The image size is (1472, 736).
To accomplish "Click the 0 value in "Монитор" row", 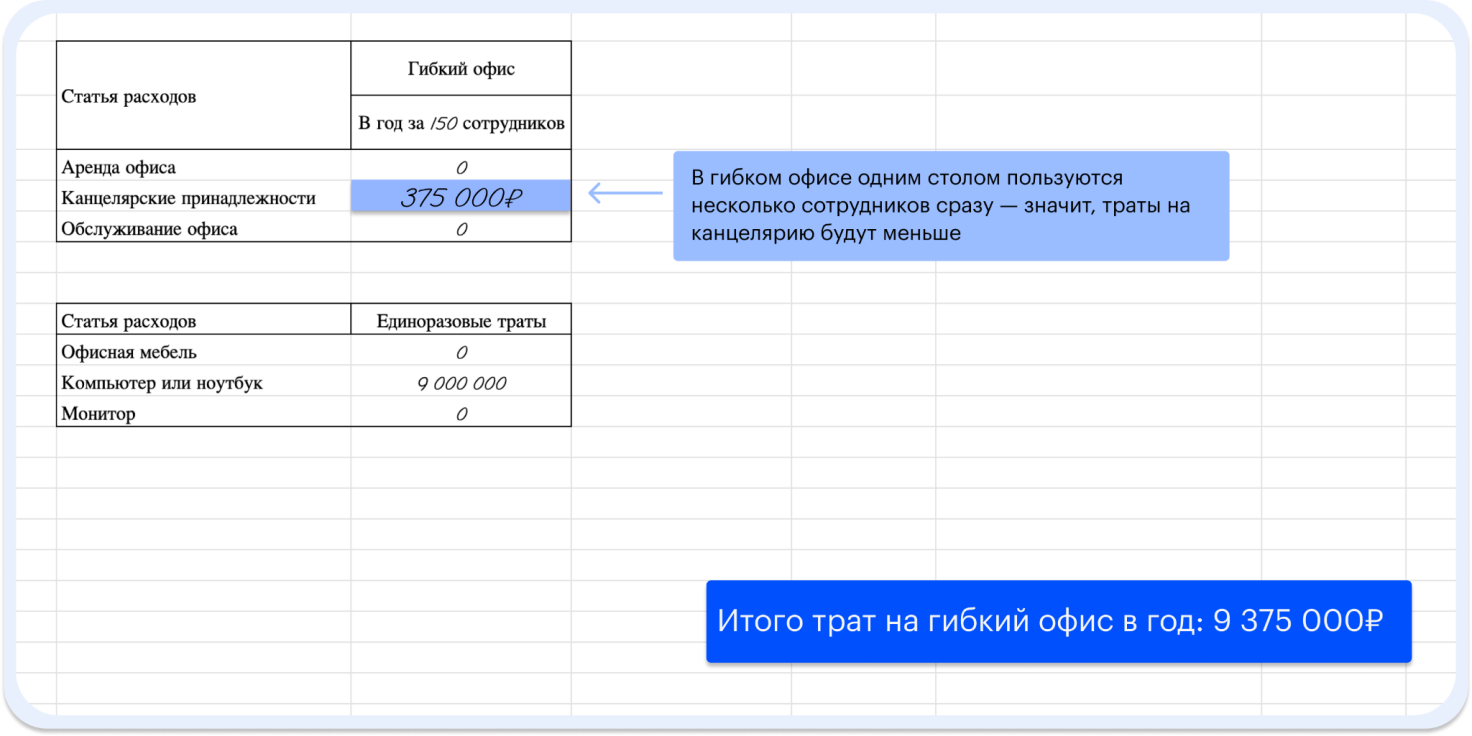I will click(461, 413).
